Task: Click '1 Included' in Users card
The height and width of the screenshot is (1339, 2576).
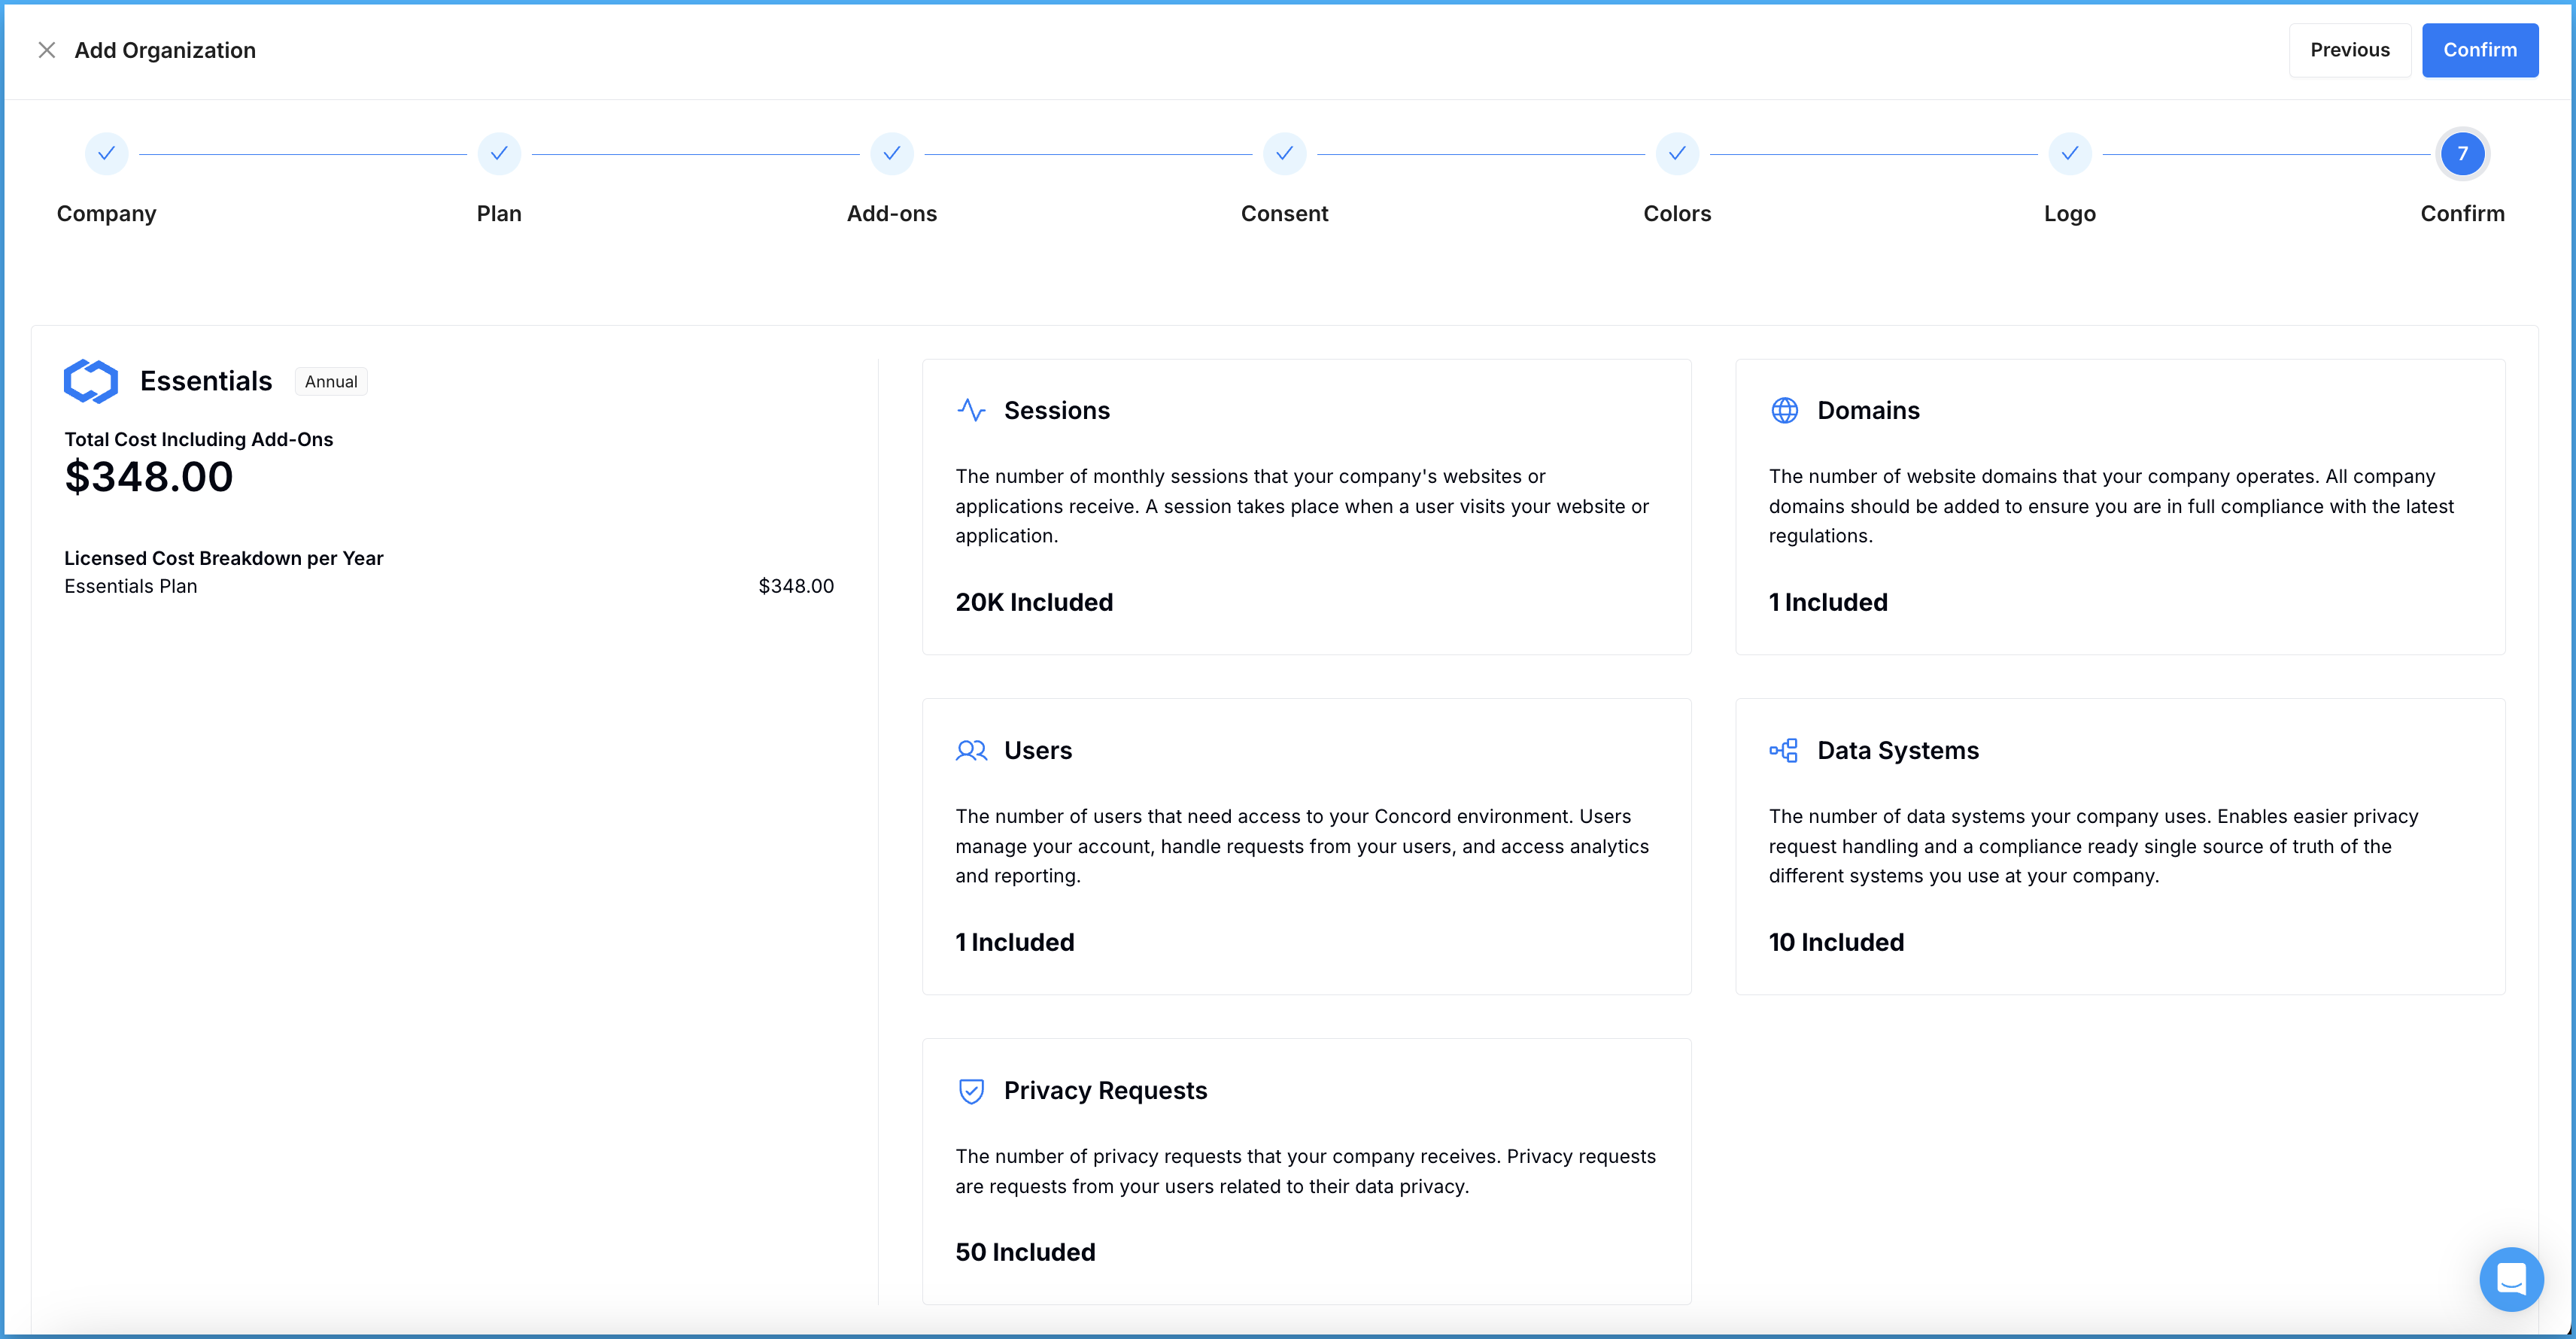Action: pos(1015,943)
